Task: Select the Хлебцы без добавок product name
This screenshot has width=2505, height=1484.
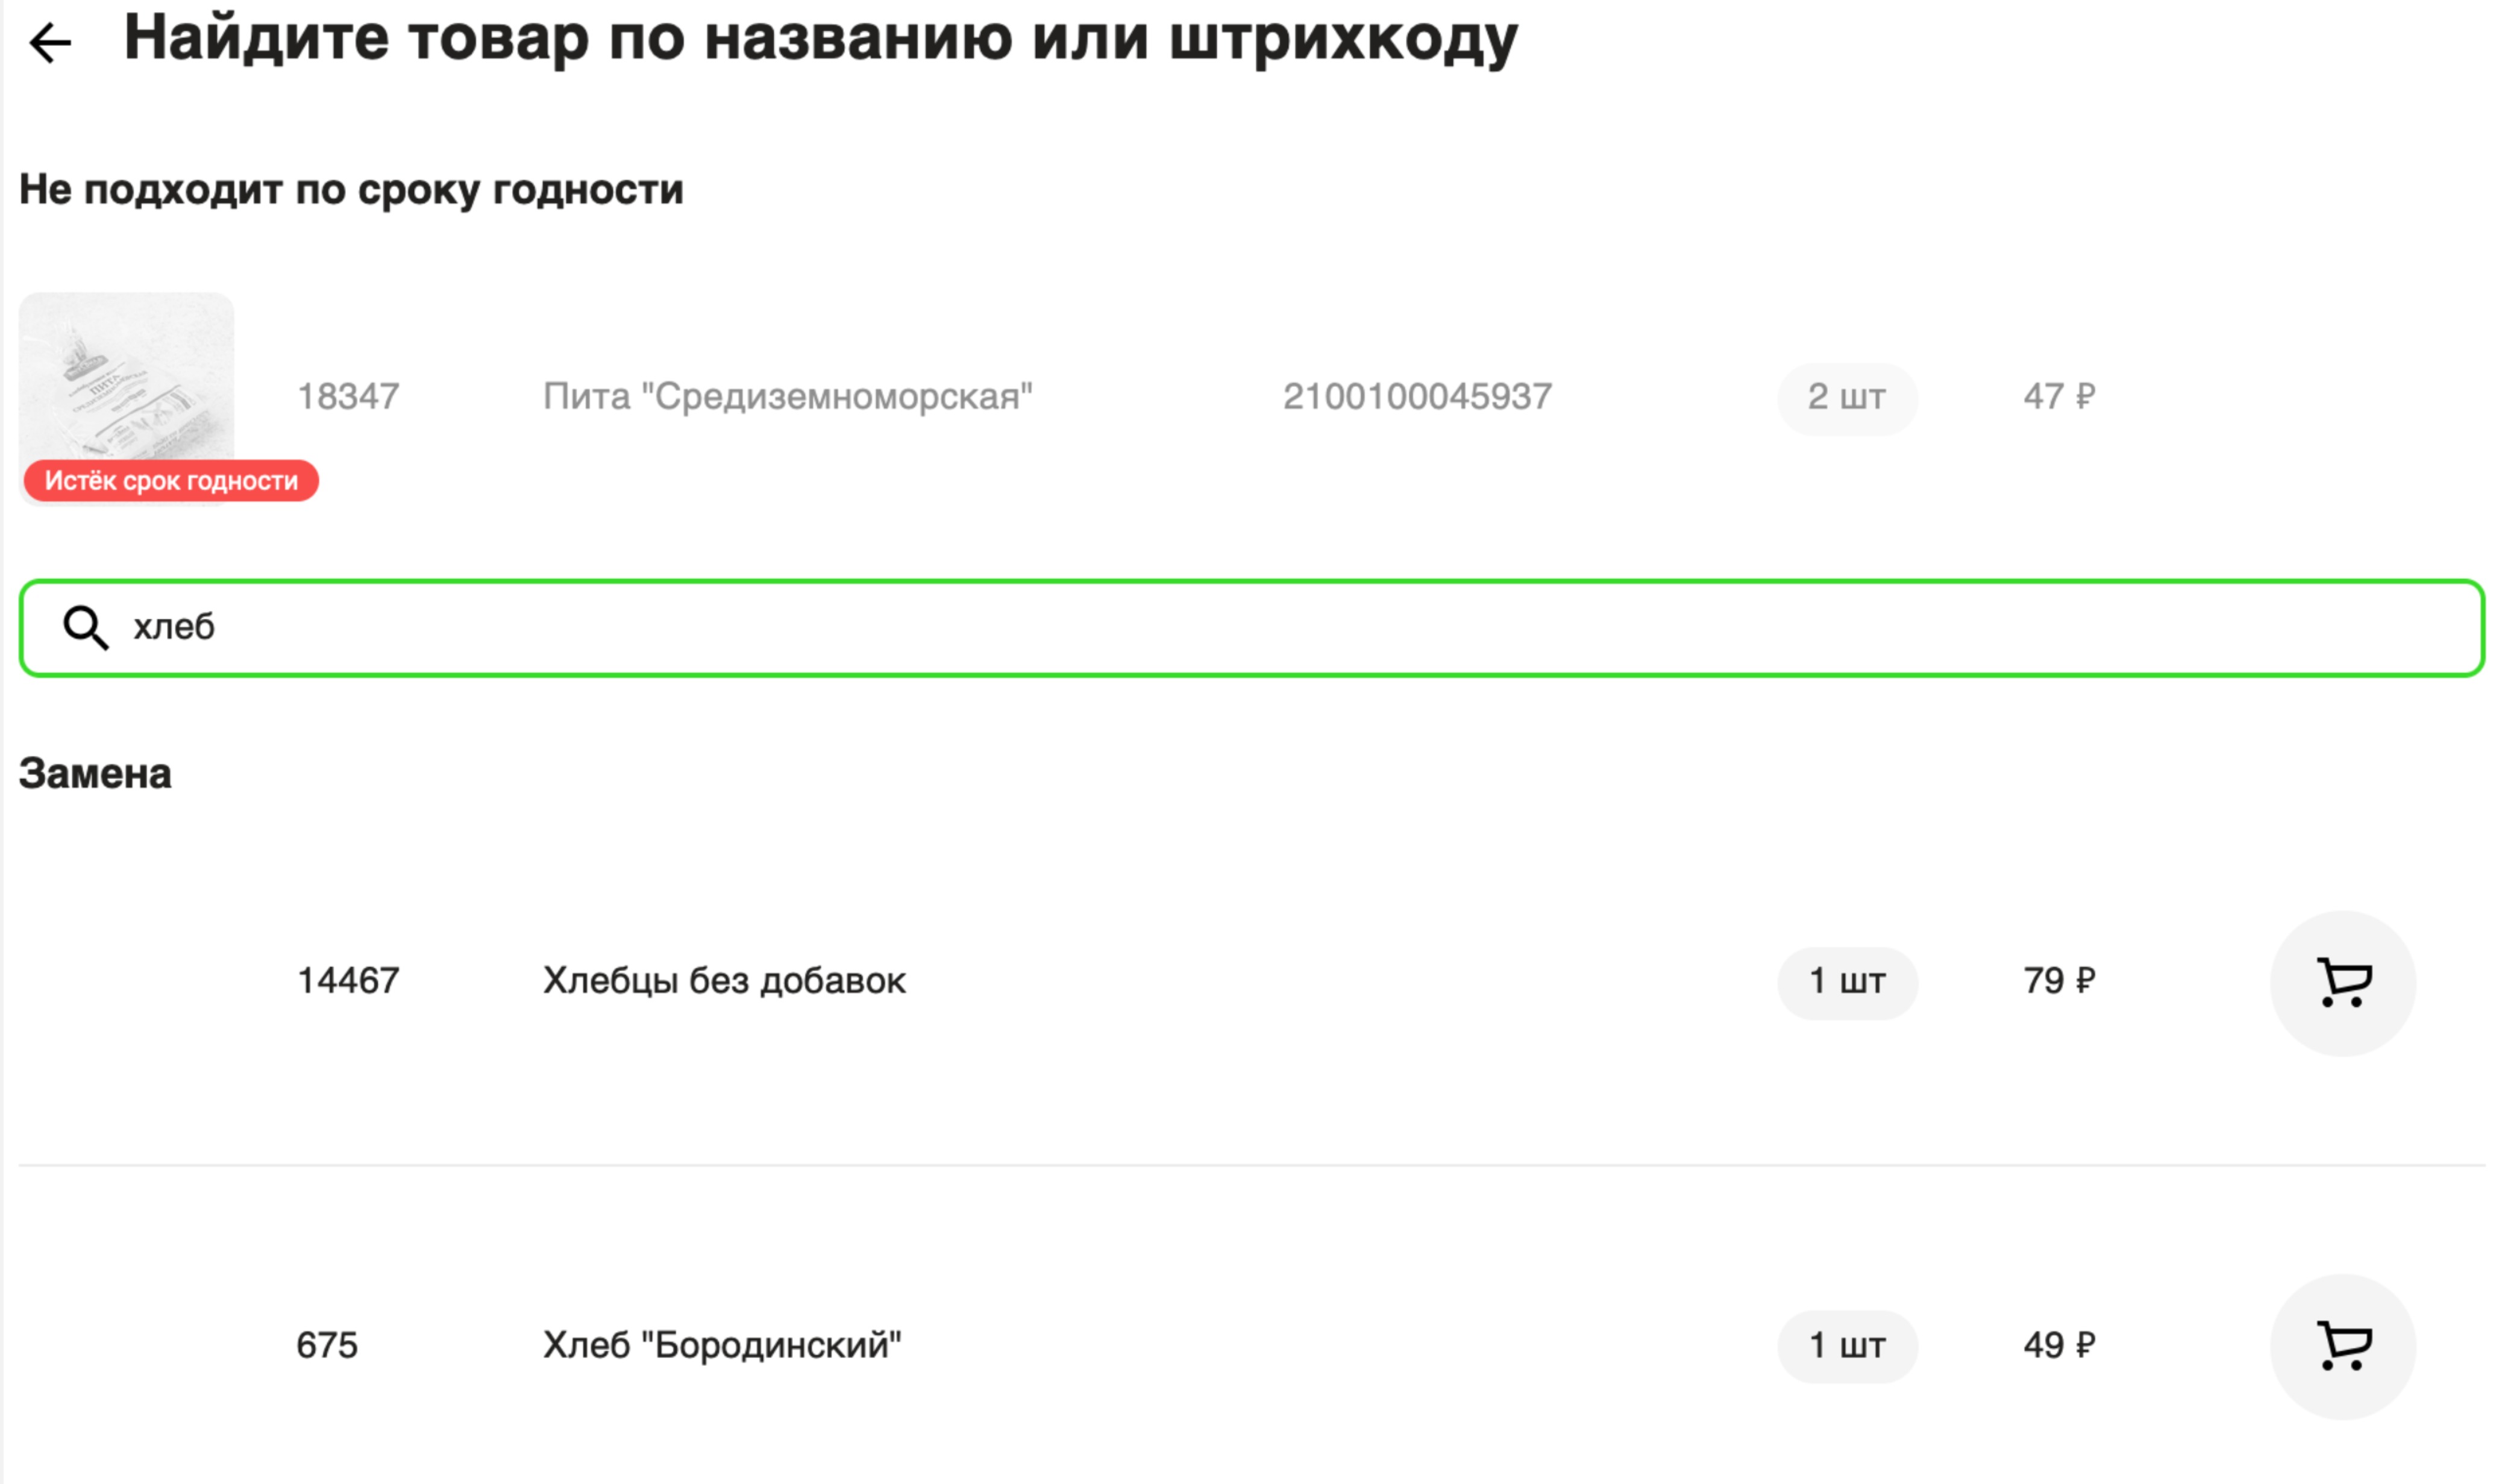Action: [724, 981]
